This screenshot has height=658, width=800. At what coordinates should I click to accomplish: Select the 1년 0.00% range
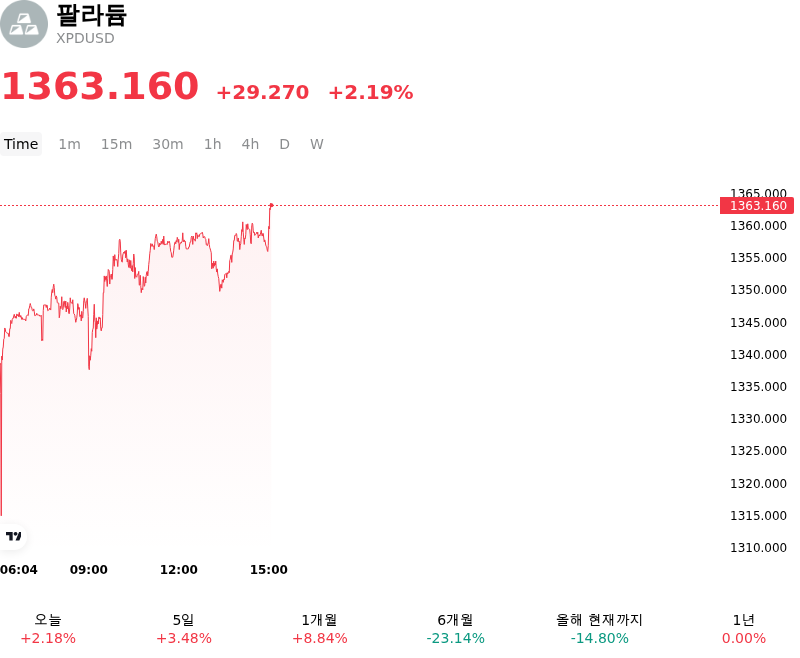coord(743,629)
